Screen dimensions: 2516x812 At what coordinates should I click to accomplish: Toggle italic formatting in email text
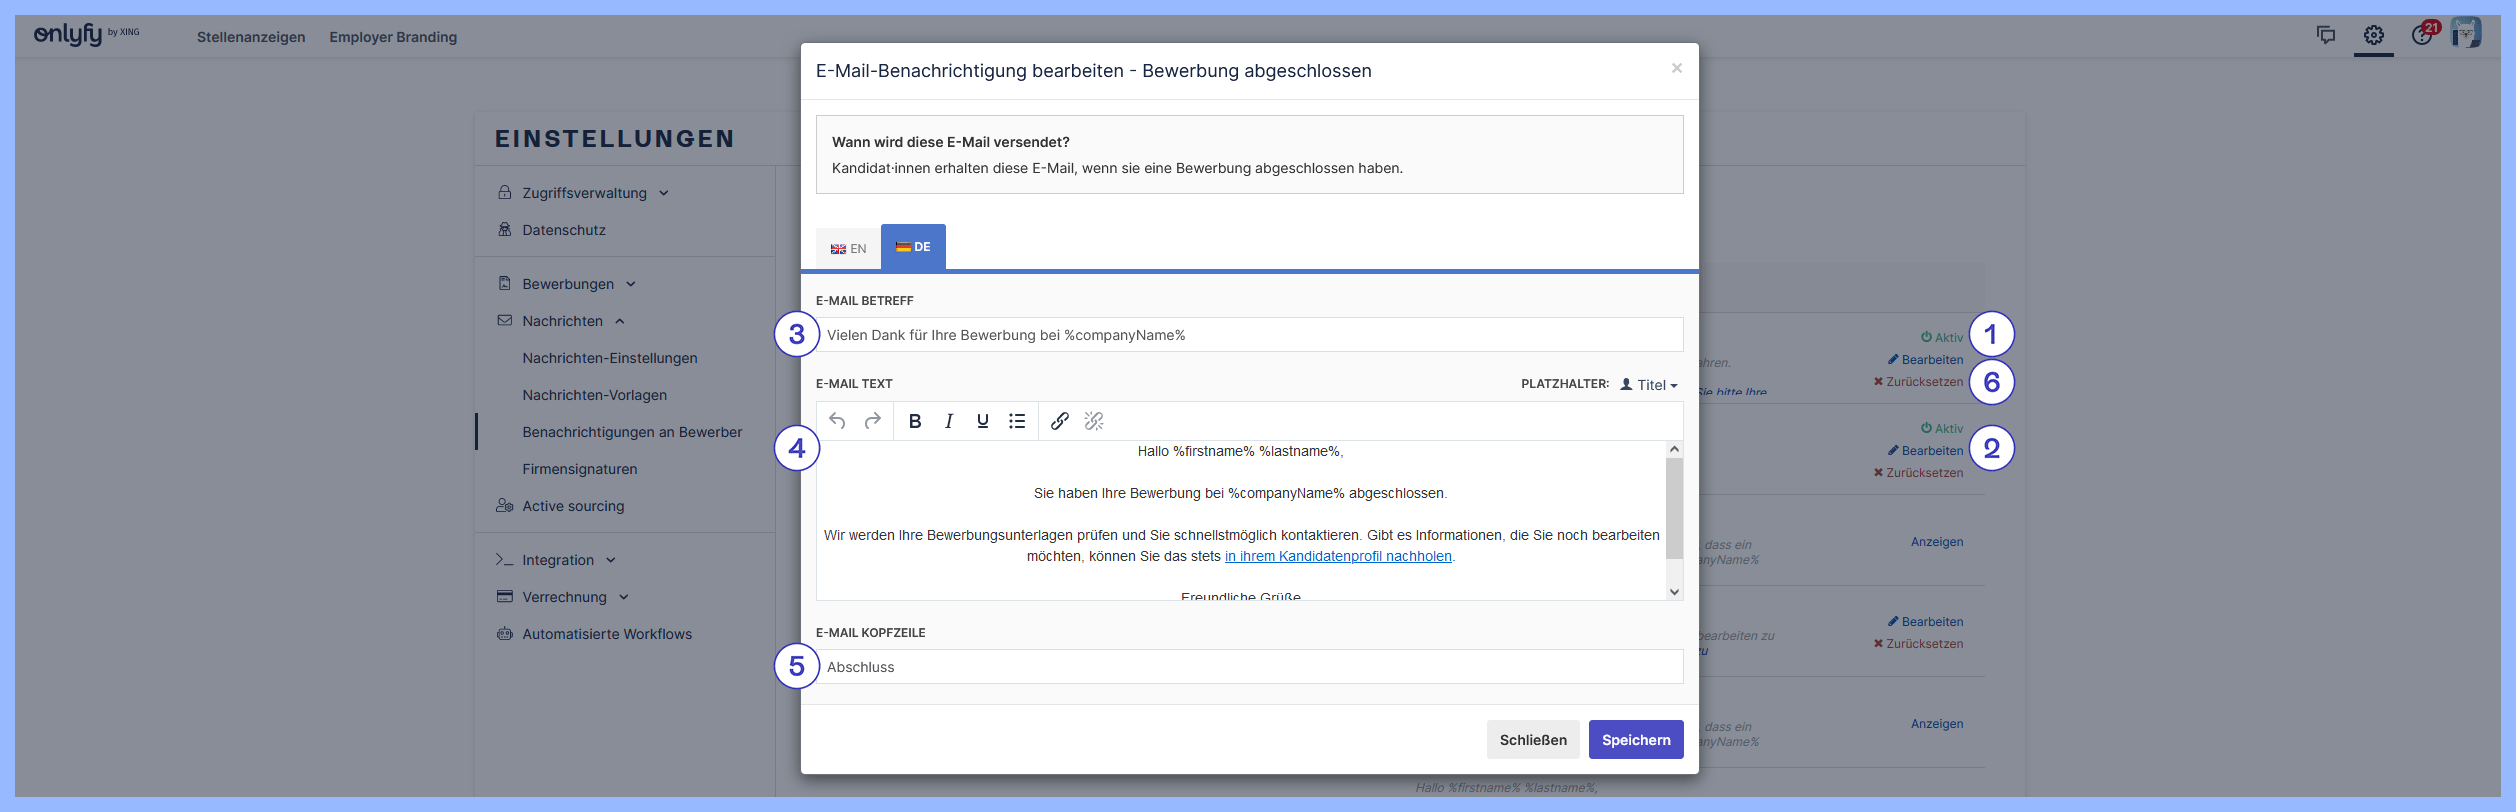click(x=948, y=421)
